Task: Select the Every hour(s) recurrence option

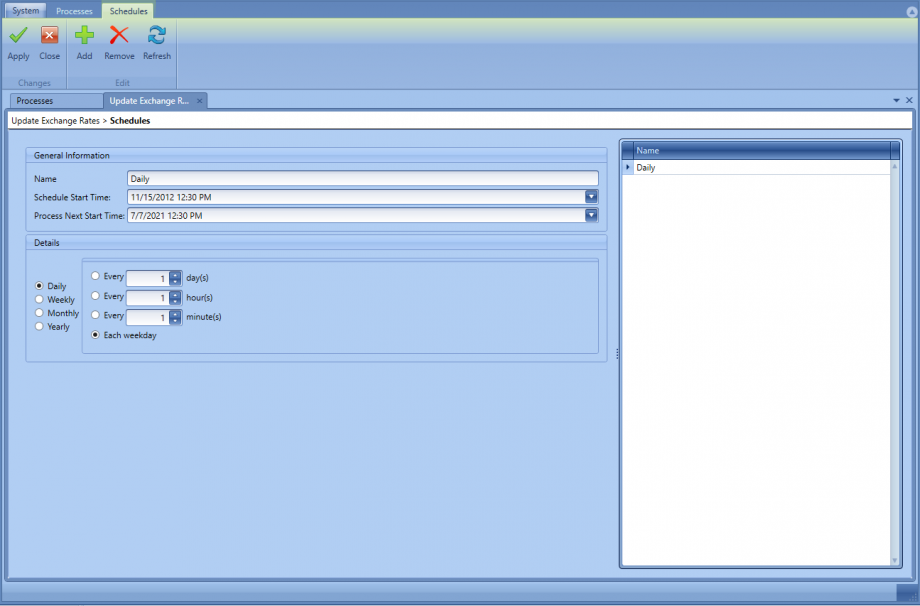Action: tap(95, 296)
